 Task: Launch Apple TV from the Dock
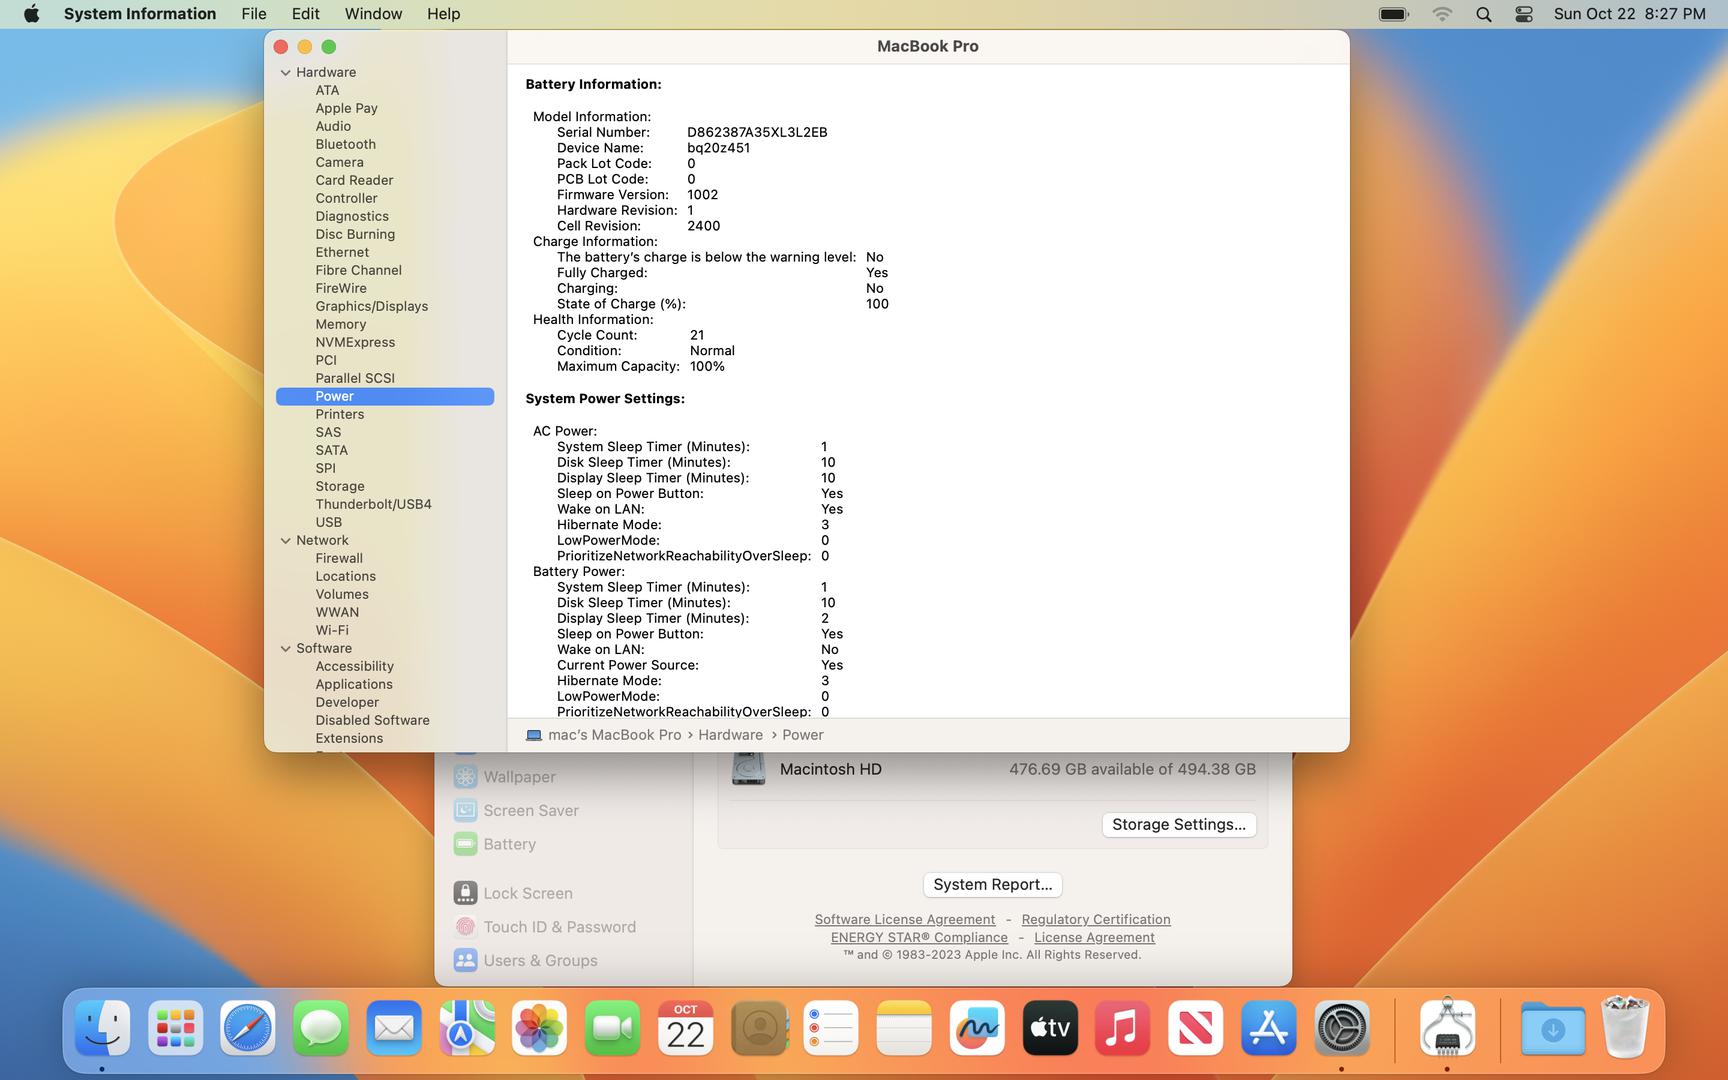pyautogui.click(x=1050, y=1028)
